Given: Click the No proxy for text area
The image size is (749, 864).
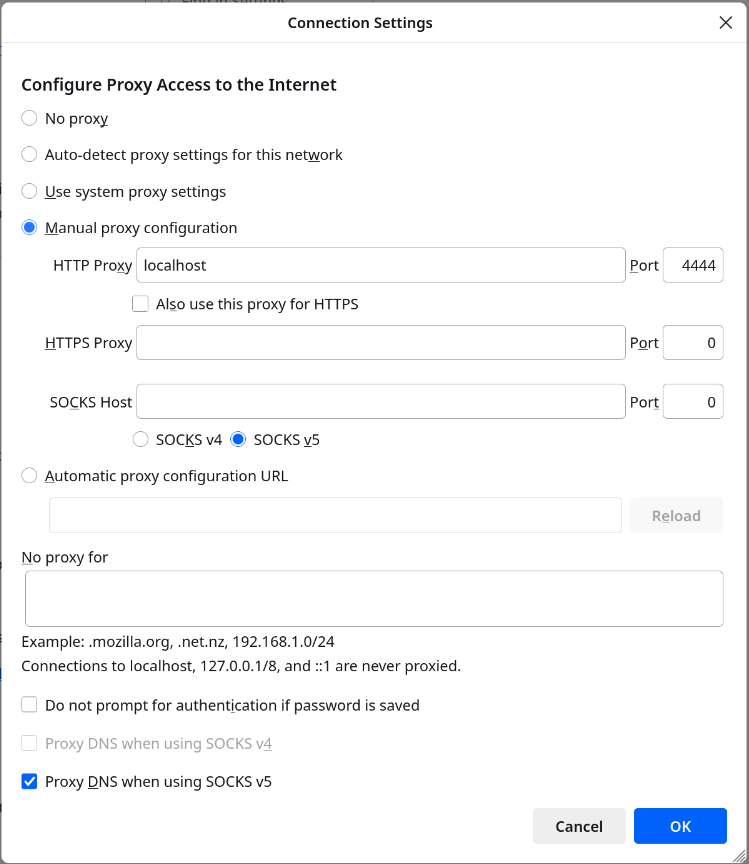Looking at the screenshot, I should click(374, 598).
